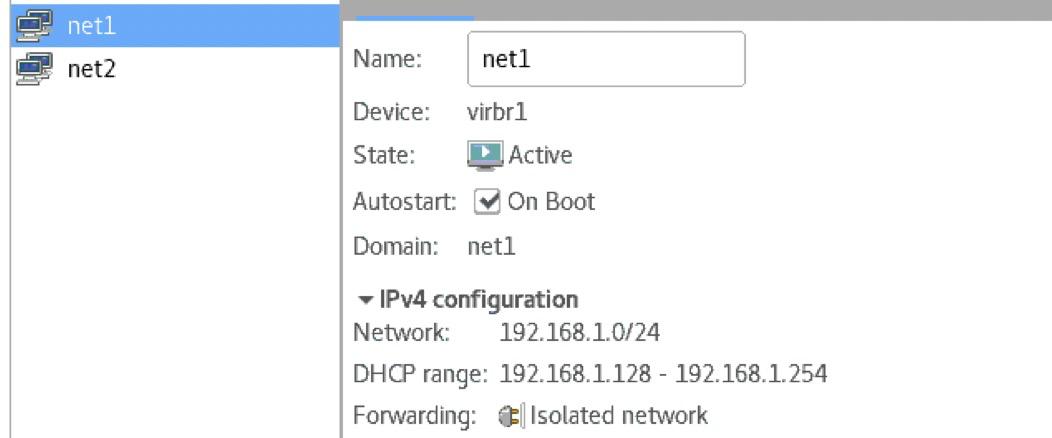Click the Isolated network text
The width and height of the screenshot is (1052, 438).
pyautogui.click(x=619, y=416)
